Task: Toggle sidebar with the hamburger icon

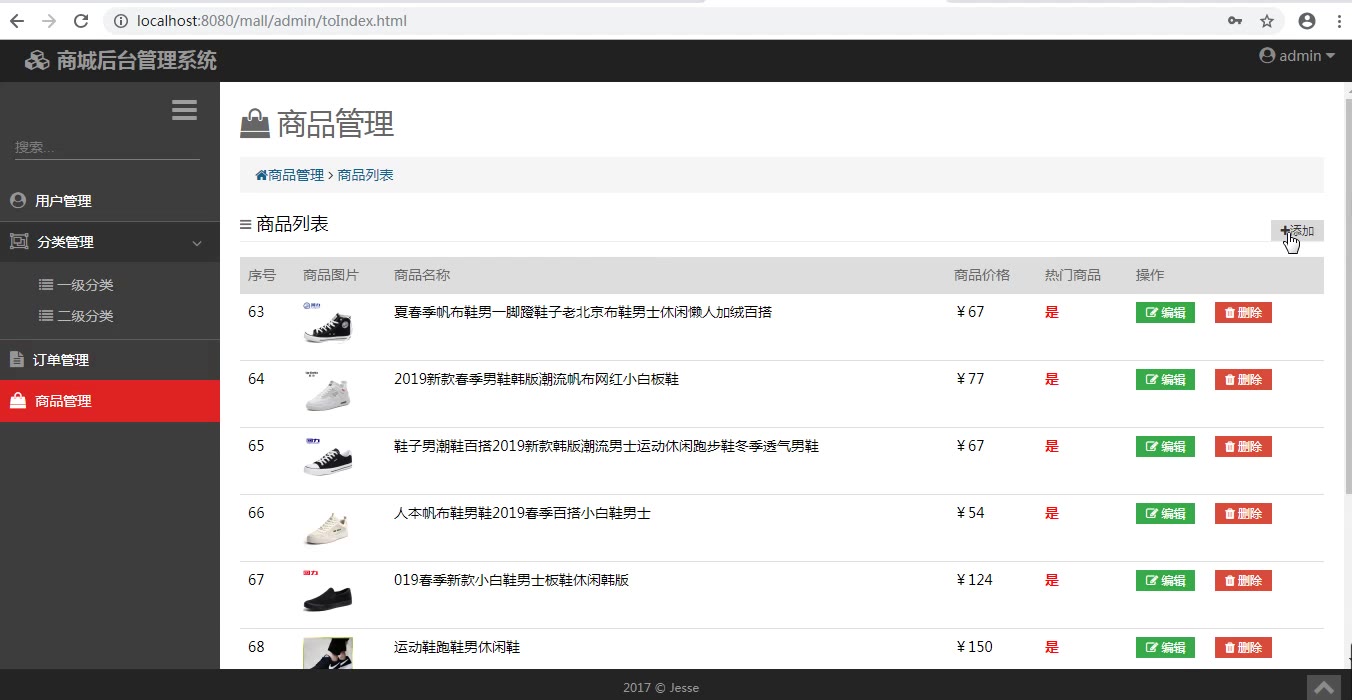Action: point(184,110)
